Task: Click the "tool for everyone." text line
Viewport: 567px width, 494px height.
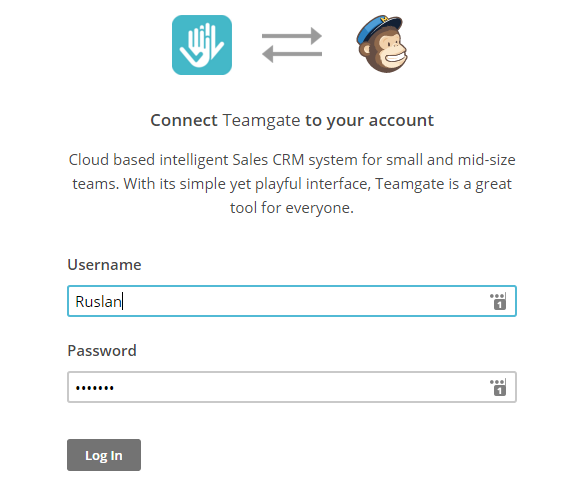Action: (x=292, y=208)
